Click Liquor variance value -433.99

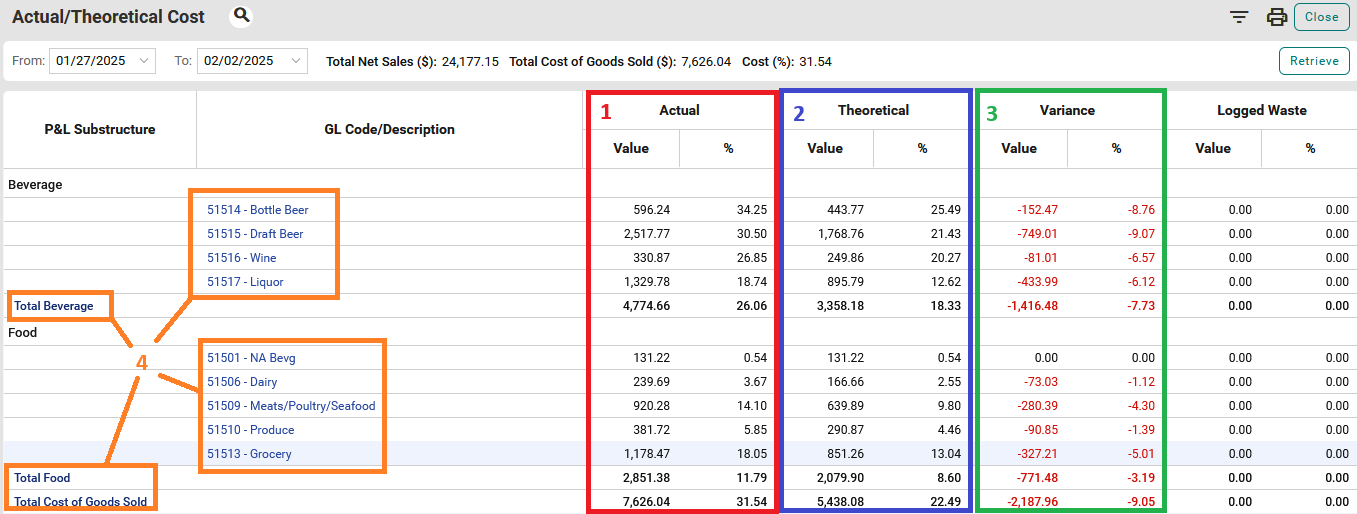(1037, 282)
